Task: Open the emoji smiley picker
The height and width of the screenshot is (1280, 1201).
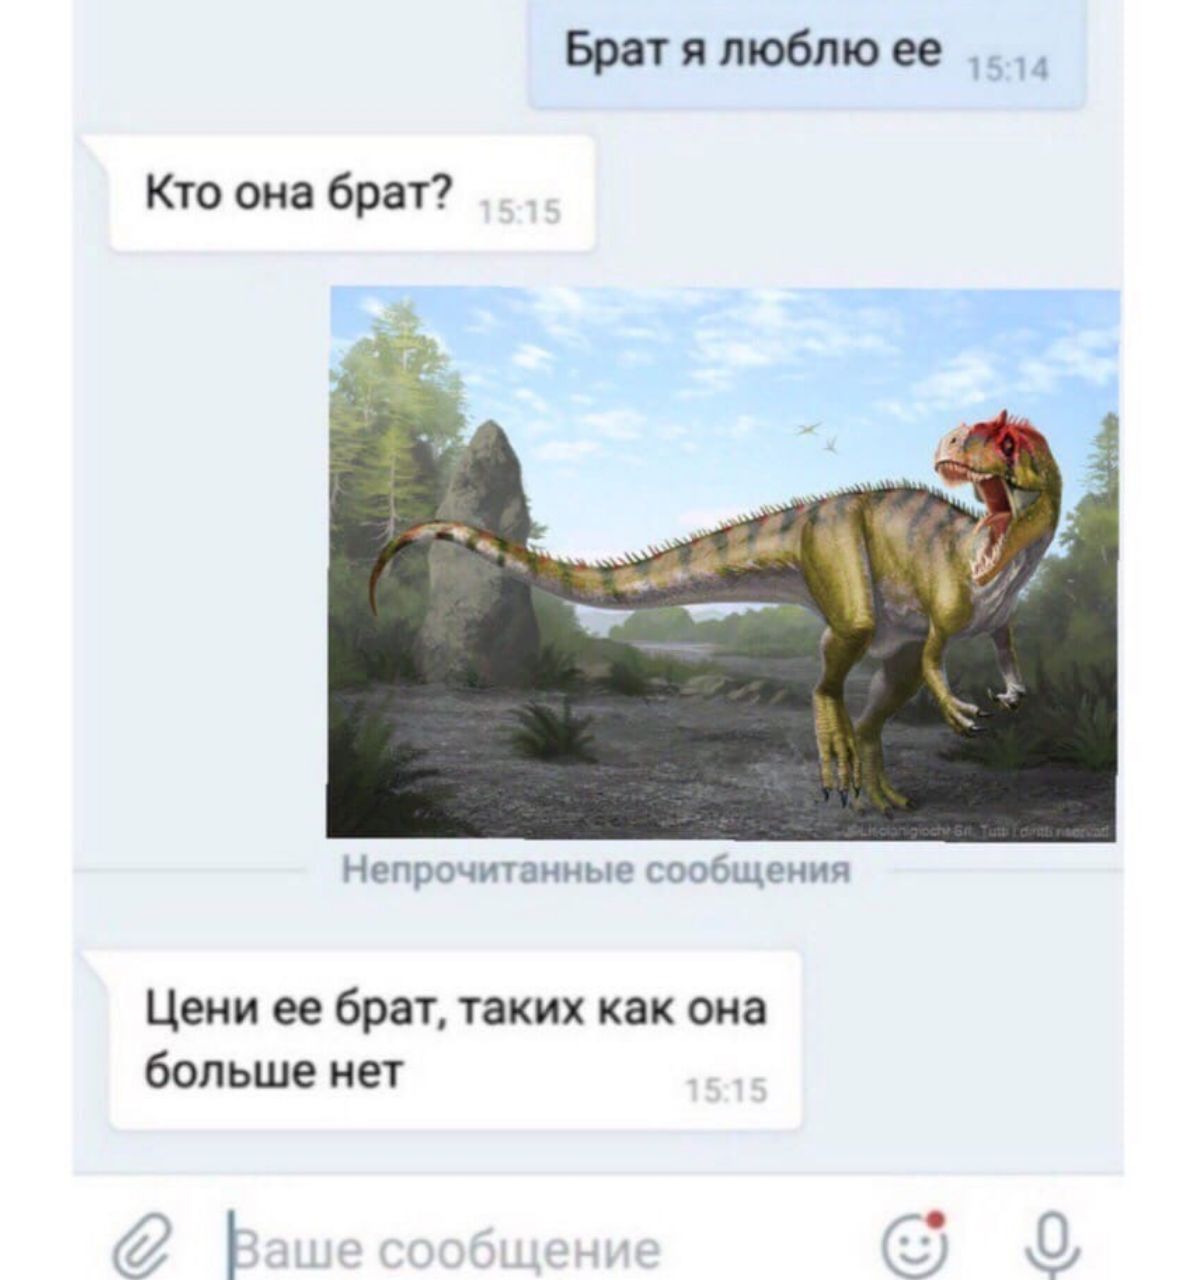Action: (914, 1241)
